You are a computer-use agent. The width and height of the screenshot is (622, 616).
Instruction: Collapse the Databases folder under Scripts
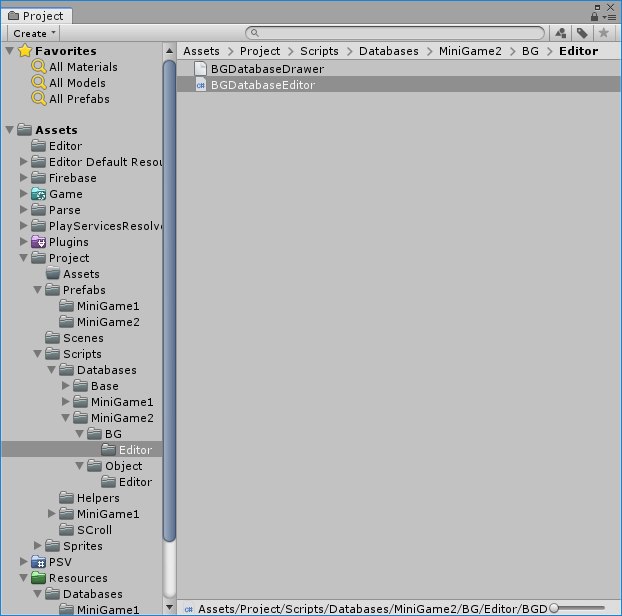52,370
